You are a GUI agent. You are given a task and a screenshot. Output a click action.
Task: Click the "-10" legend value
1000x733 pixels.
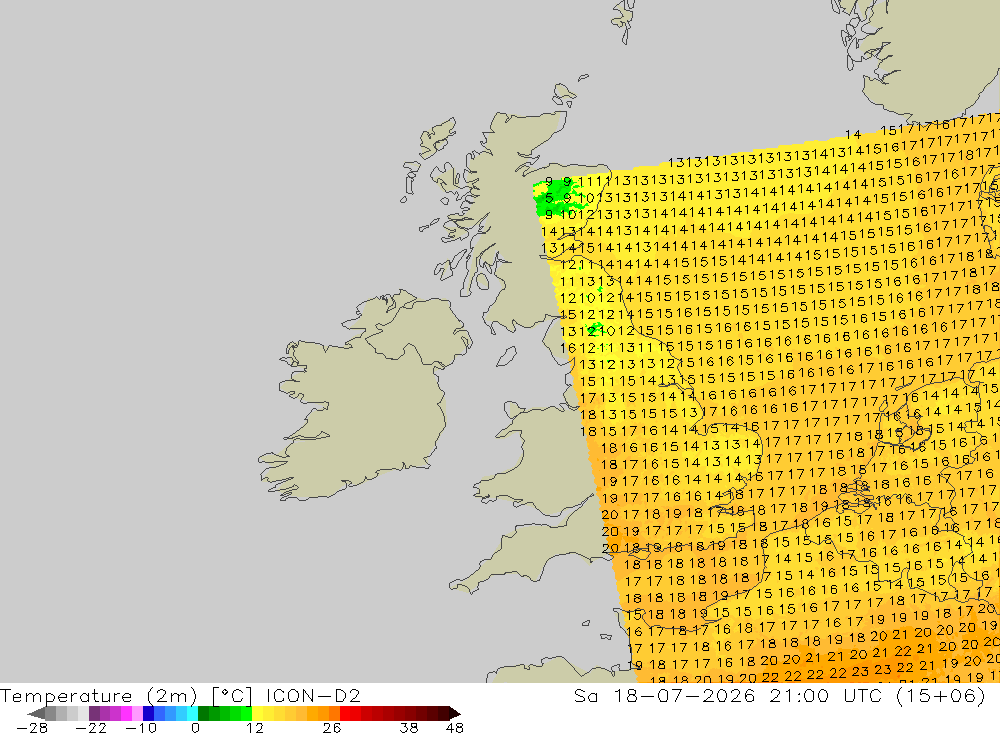coord(140,727)
